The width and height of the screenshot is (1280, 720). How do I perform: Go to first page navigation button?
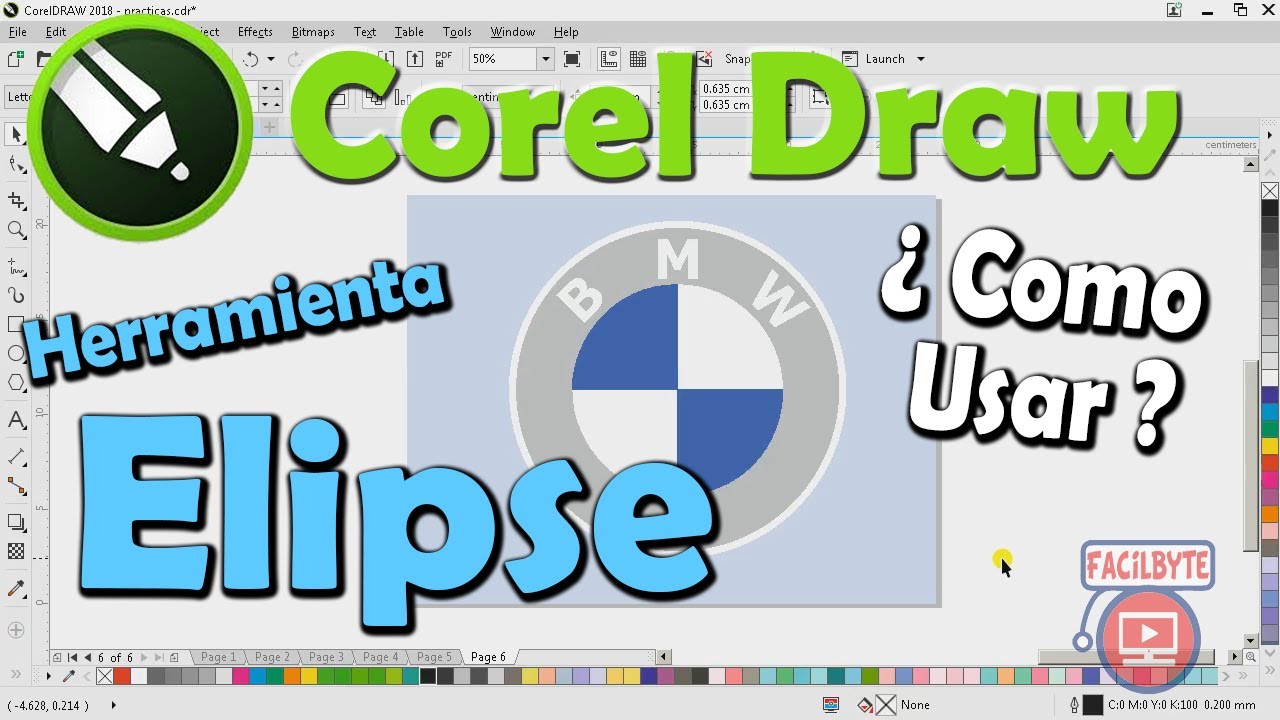(73, 657)
